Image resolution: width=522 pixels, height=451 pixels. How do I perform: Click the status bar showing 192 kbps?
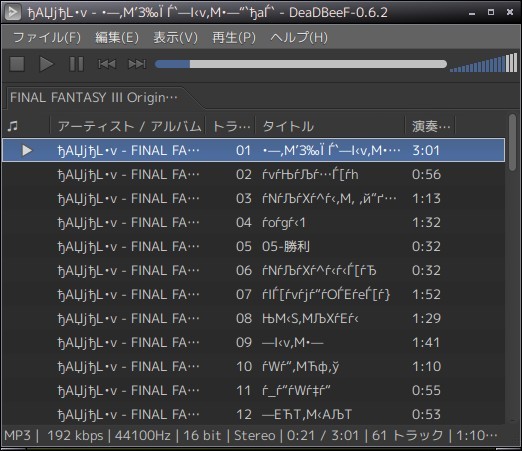(x=75, y=435)
